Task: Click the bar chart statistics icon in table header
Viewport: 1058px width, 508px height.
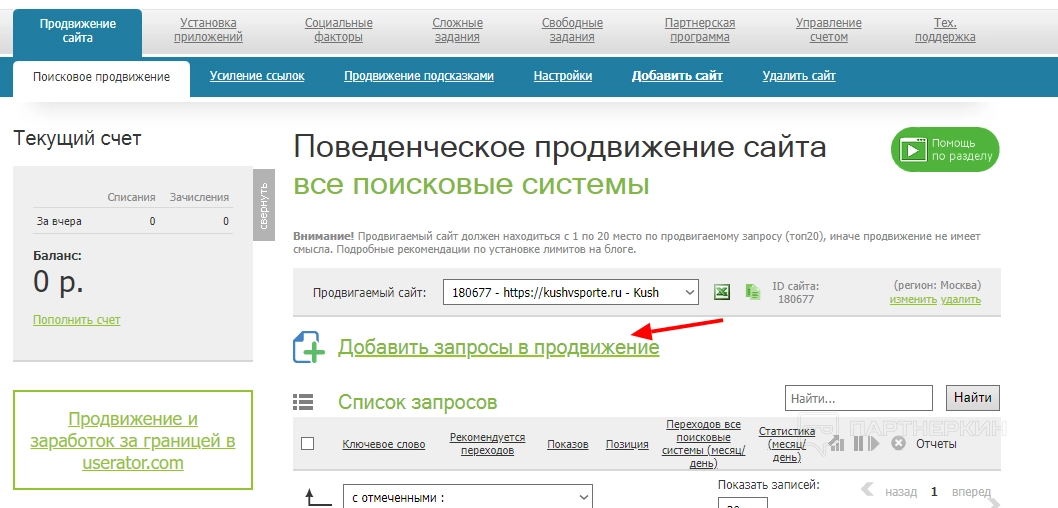Action: click(x=837, y=443)
